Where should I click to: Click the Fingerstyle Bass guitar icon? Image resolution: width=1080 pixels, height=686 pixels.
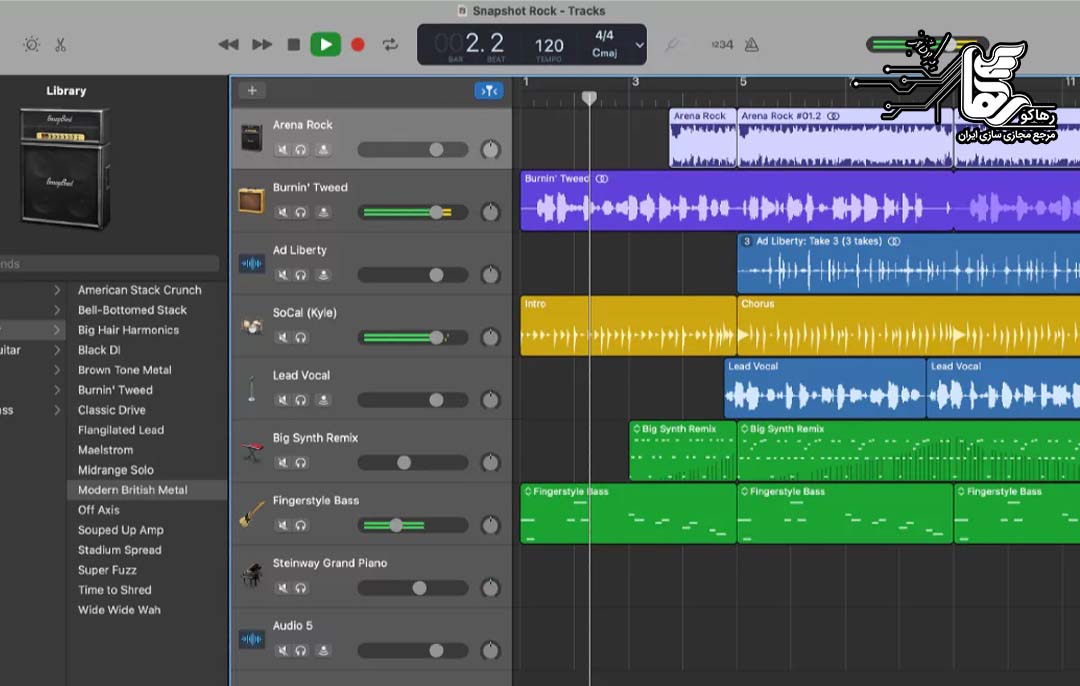tap(251, 514)
